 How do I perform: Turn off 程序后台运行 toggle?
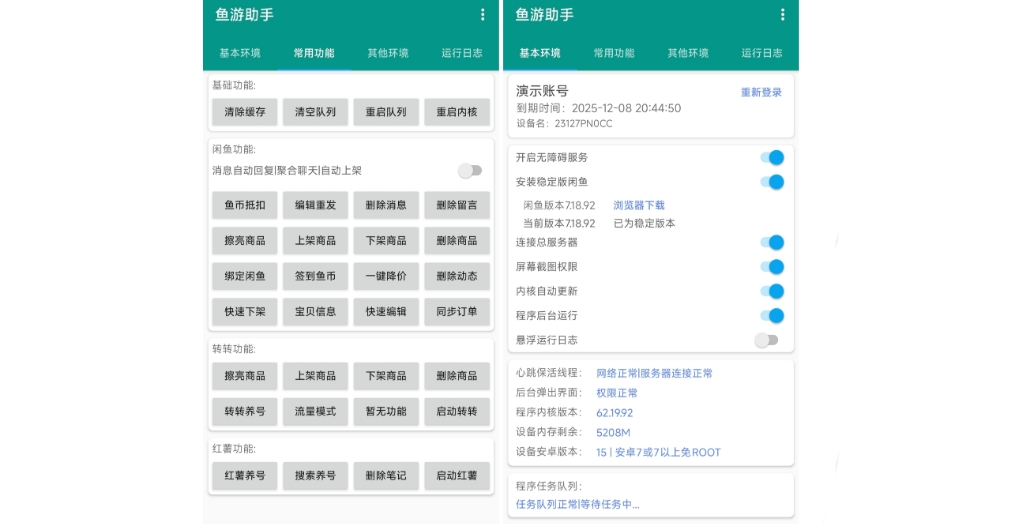tap(771, 316)
